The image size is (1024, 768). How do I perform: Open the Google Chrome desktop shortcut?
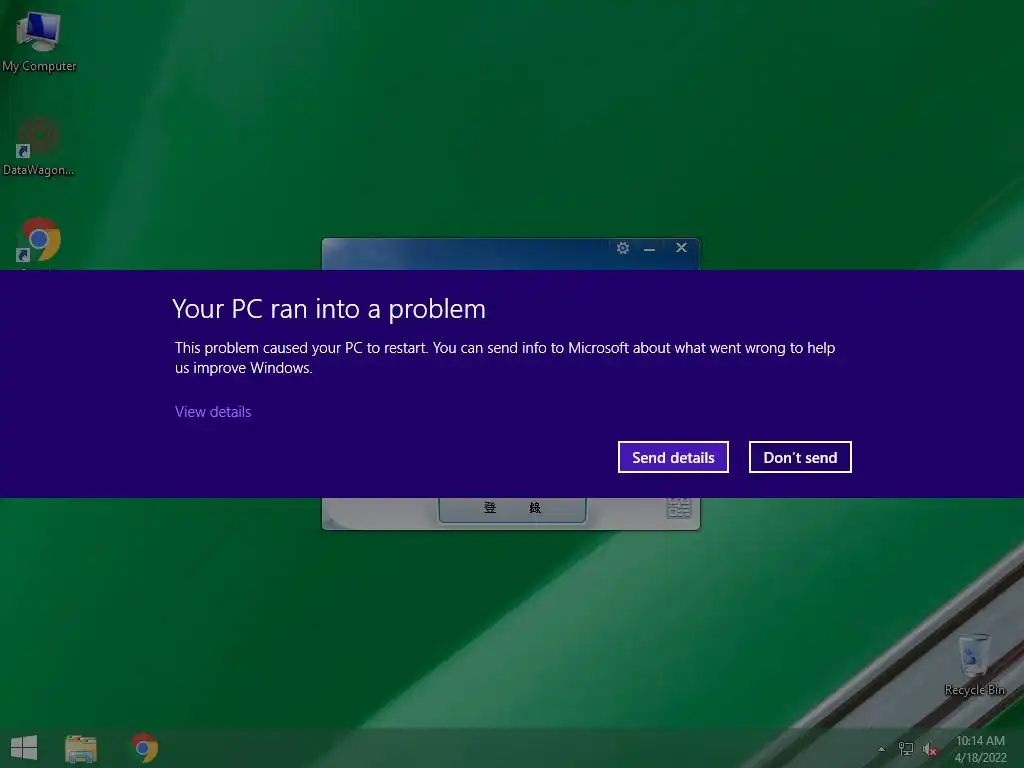(39, 242)
